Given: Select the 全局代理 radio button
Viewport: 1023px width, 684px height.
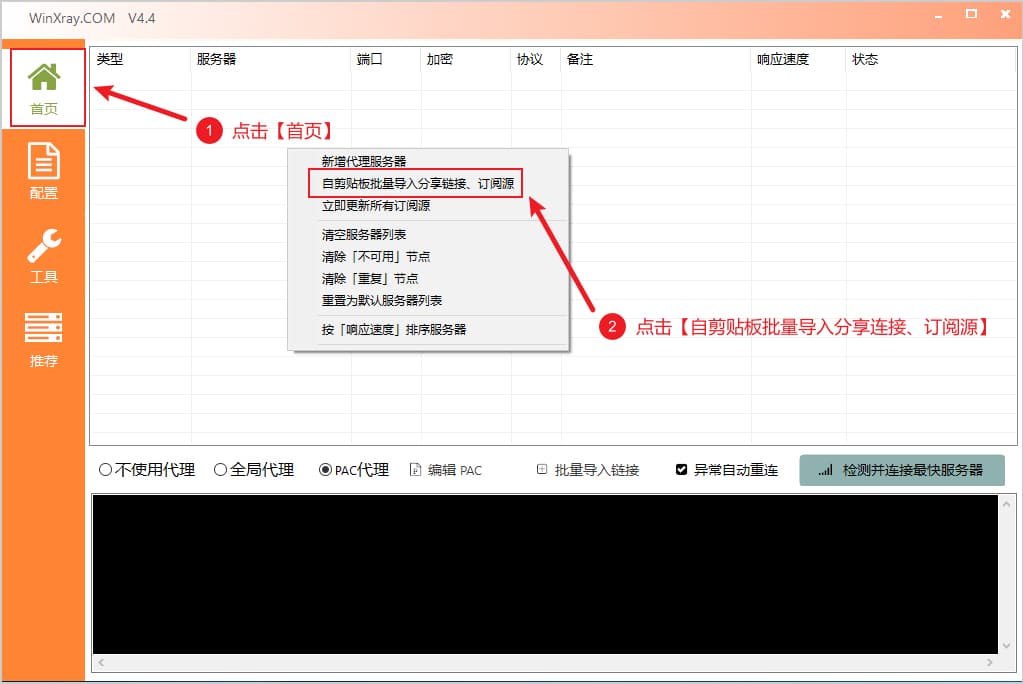Looking at the screenshot, I should point(221,470).
